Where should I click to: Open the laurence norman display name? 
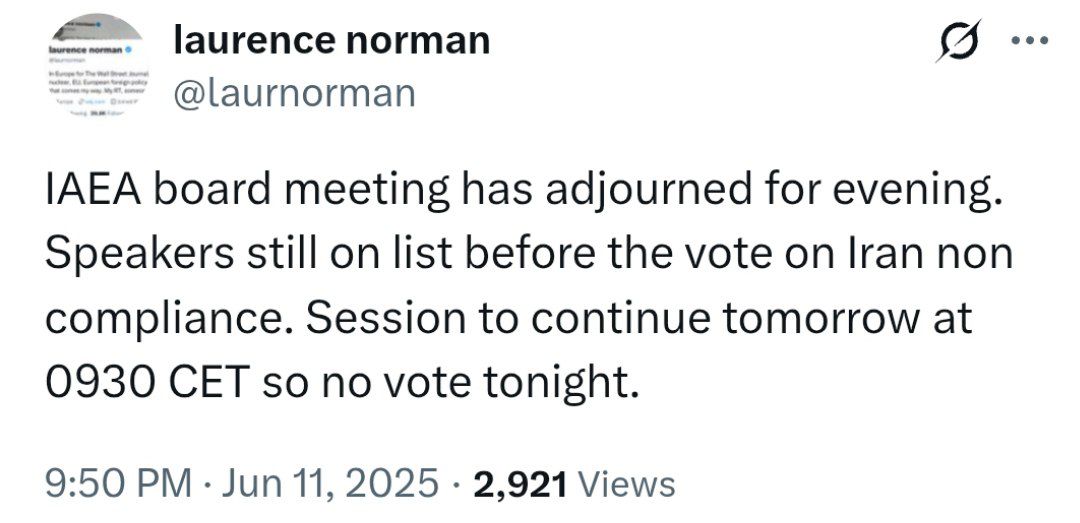pos(331,39)
